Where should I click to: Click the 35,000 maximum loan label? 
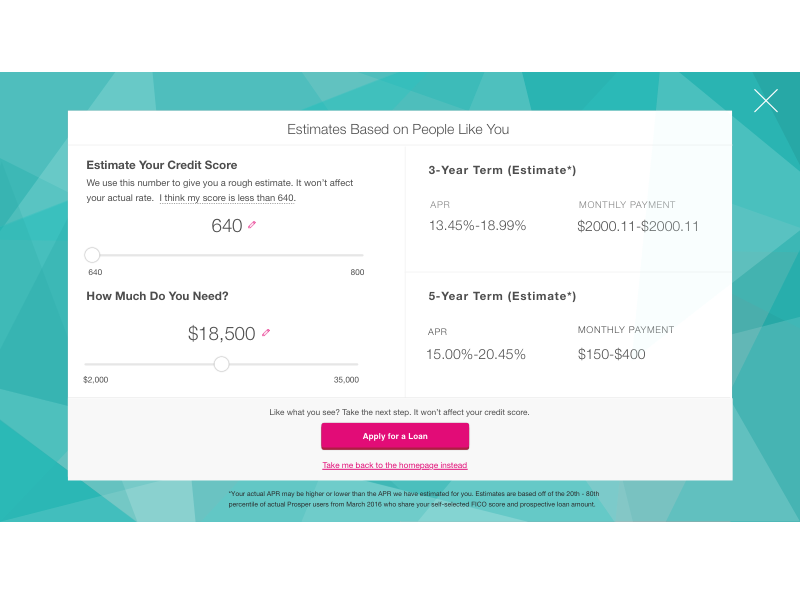point(346,380)
